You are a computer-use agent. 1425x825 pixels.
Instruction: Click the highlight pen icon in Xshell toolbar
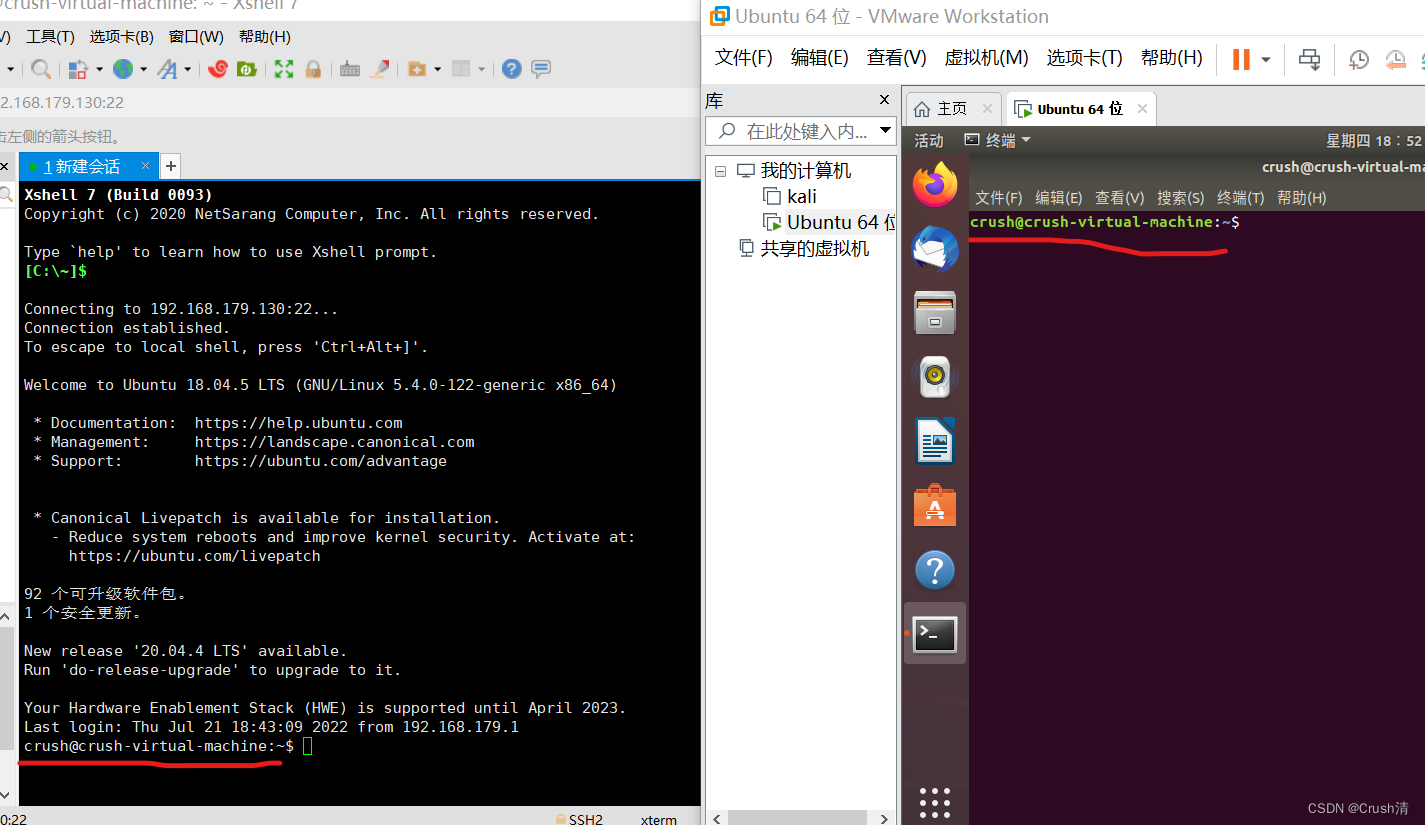click(x=380, y=68)
